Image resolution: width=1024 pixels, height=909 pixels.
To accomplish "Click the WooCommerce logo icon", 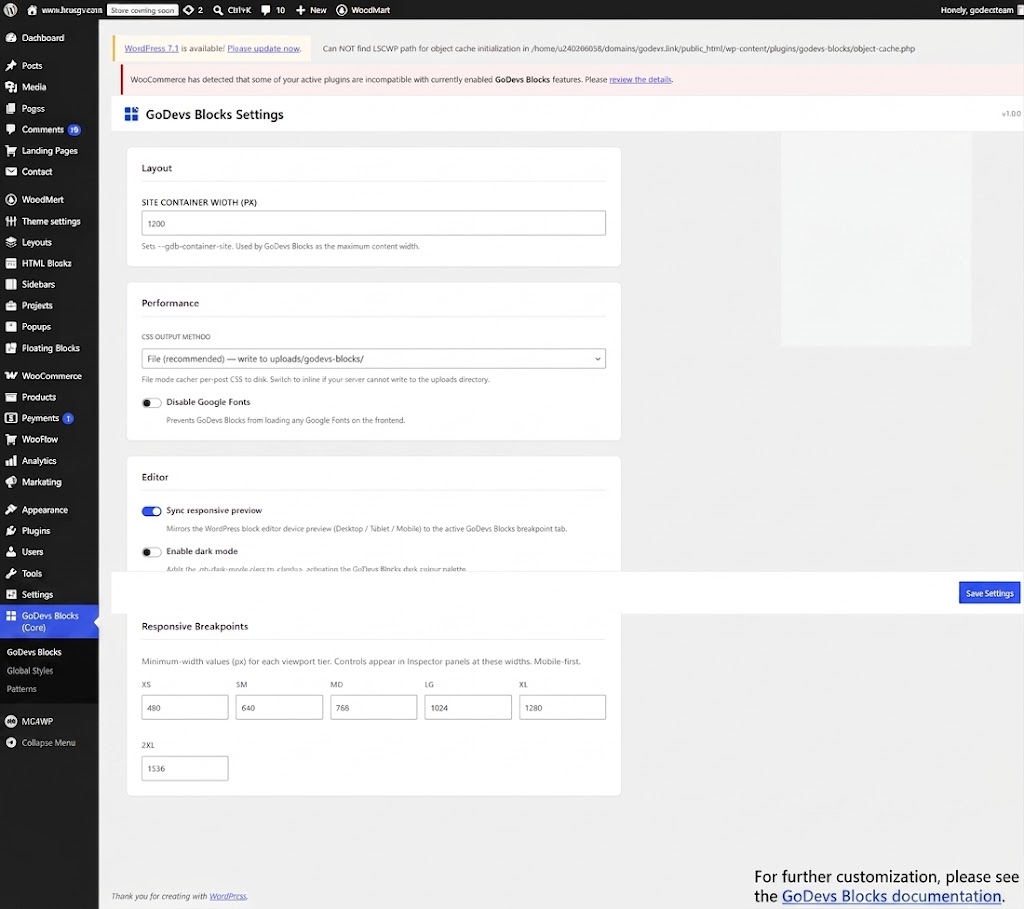I will click(10, 375).
